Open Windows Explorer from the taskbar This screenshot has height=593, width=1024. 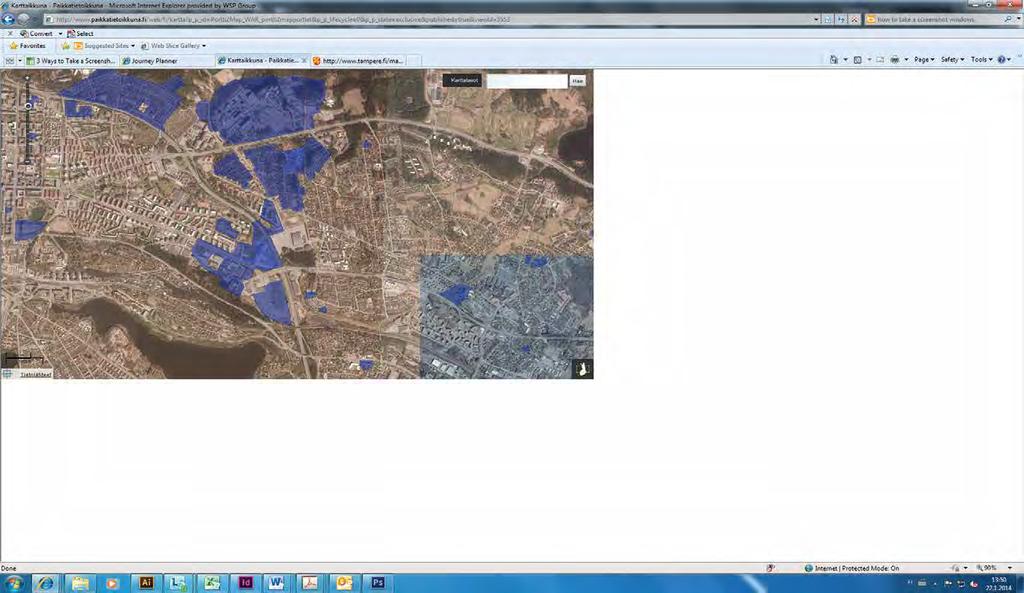tap(80, 583)
